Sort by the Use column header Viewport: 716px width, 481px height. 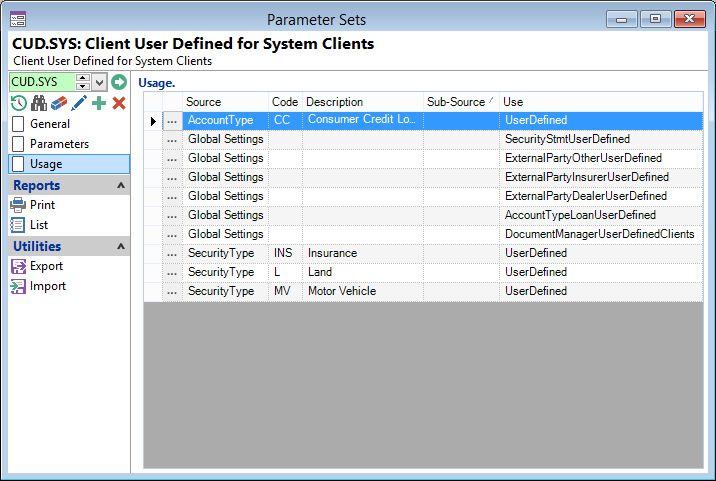click(x=601, y=102)
